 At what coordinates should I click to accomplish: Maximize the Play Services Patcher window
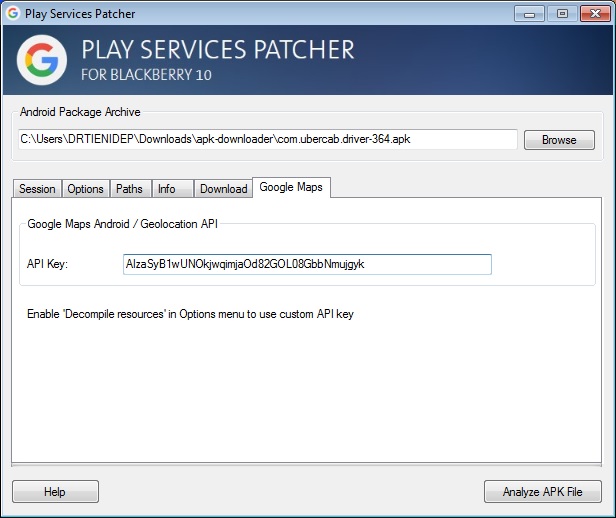tap(562, 14)
